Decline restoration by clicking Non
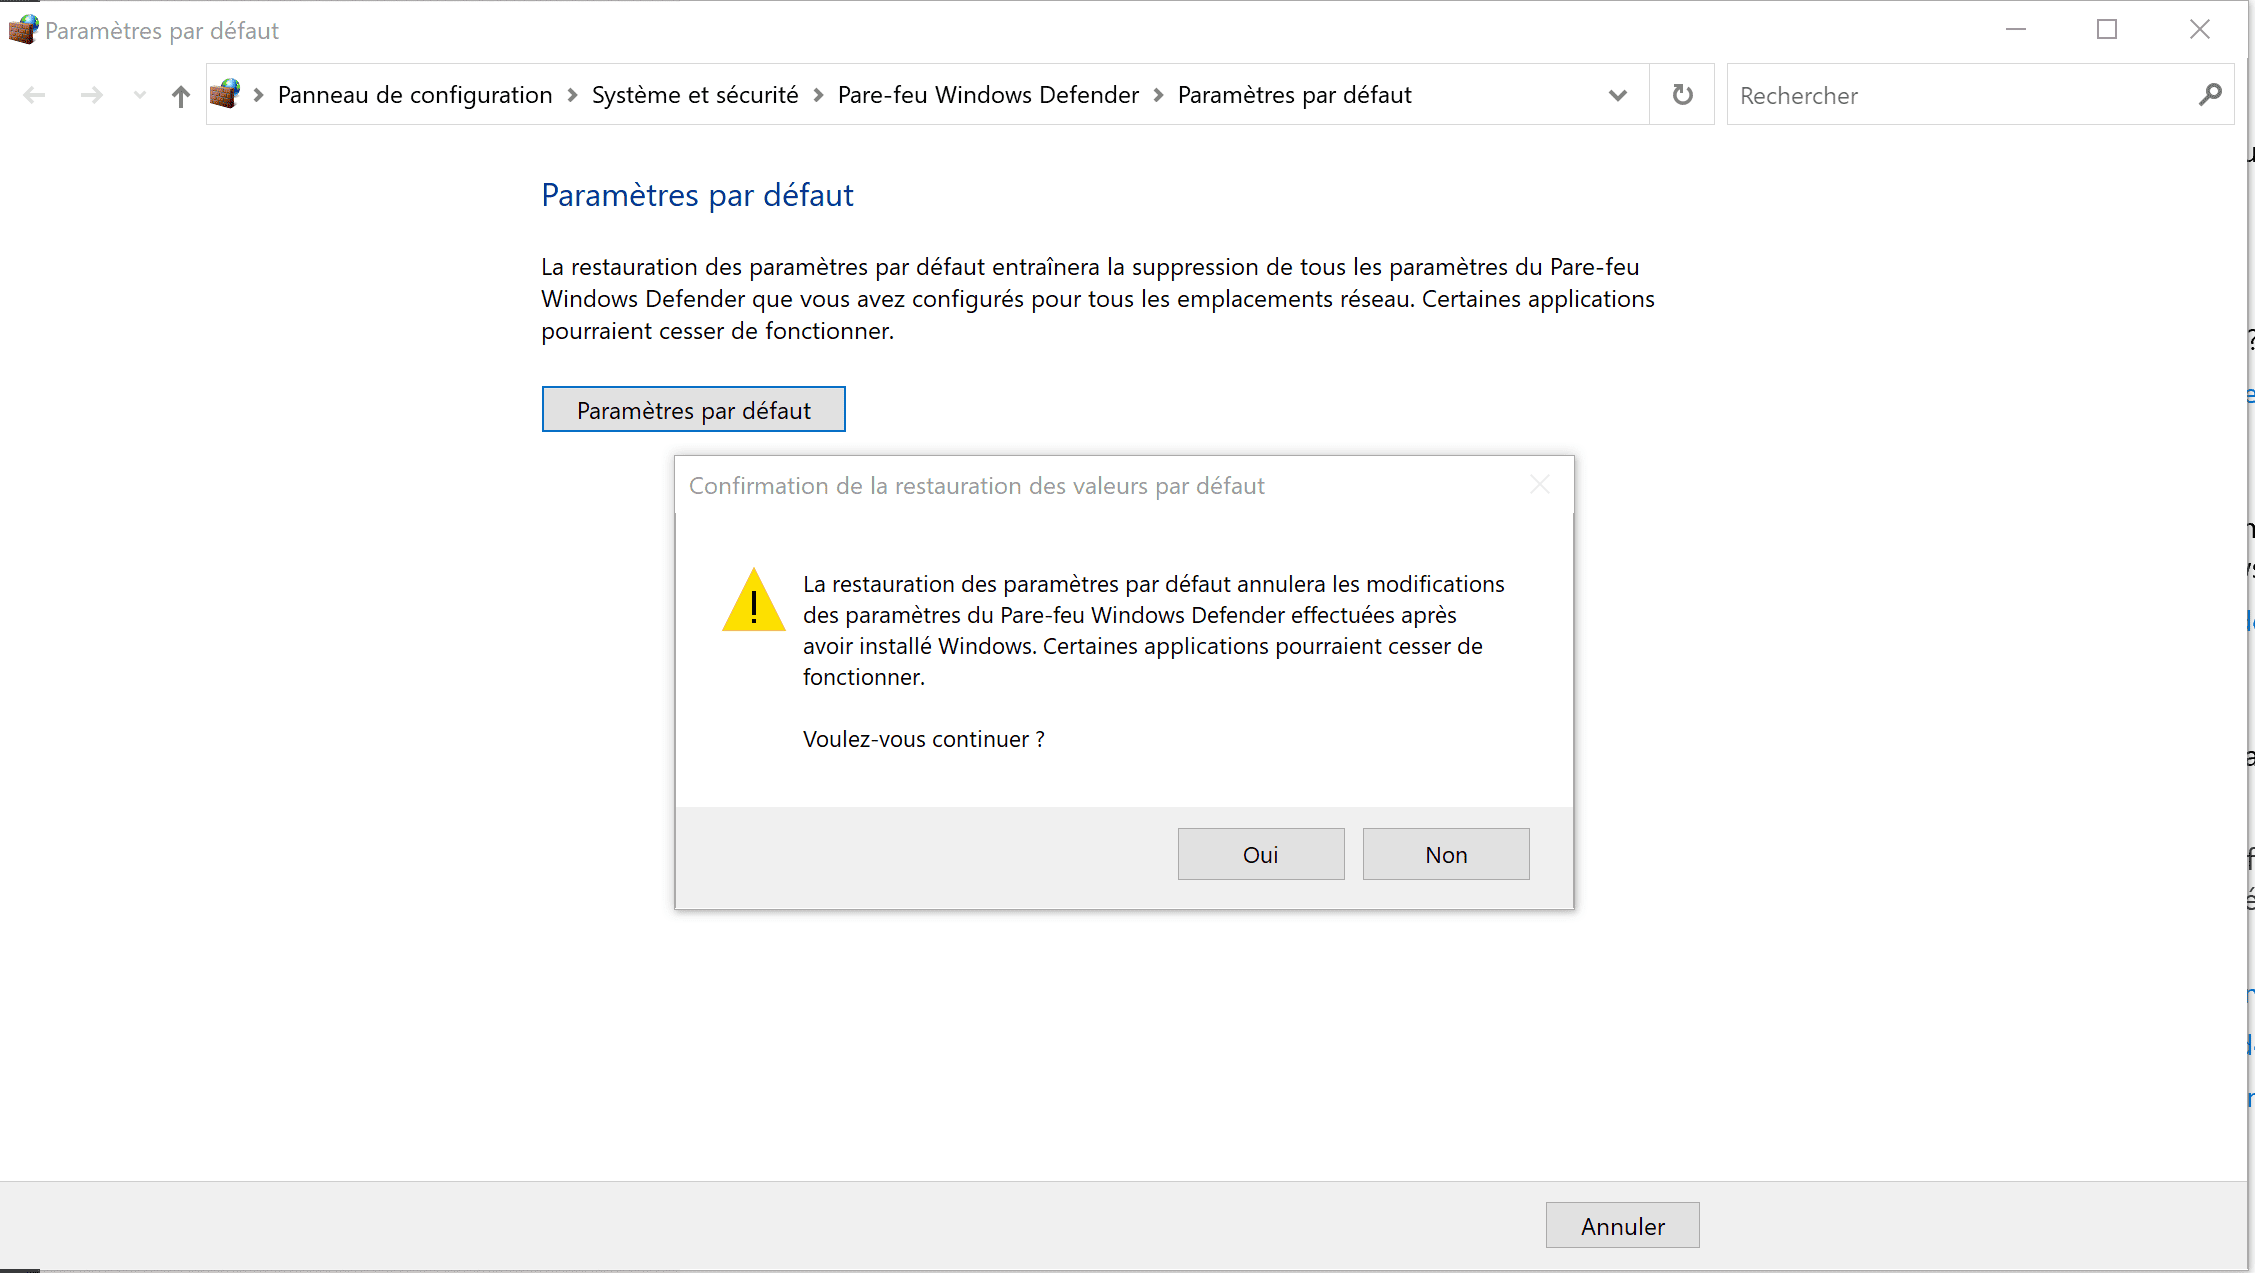 [x=1445, y=853]
